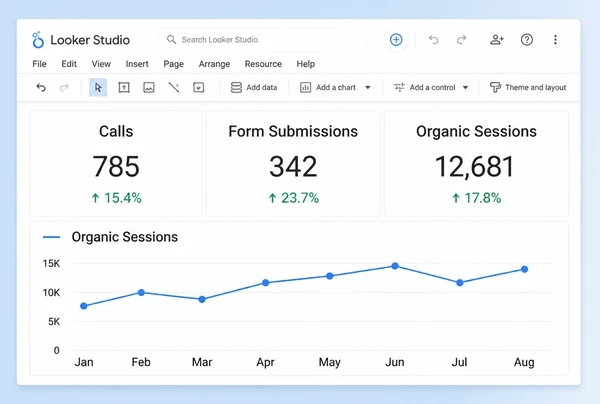Open the Resource menu
The height and width of the screenshot is (404, 600).
tap(263, 64)
